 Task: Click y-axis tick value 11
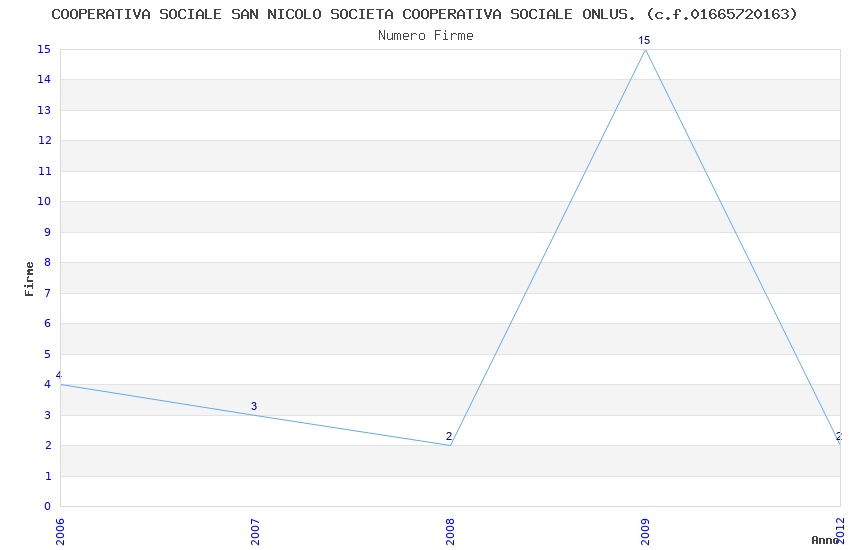click(44, 171)
